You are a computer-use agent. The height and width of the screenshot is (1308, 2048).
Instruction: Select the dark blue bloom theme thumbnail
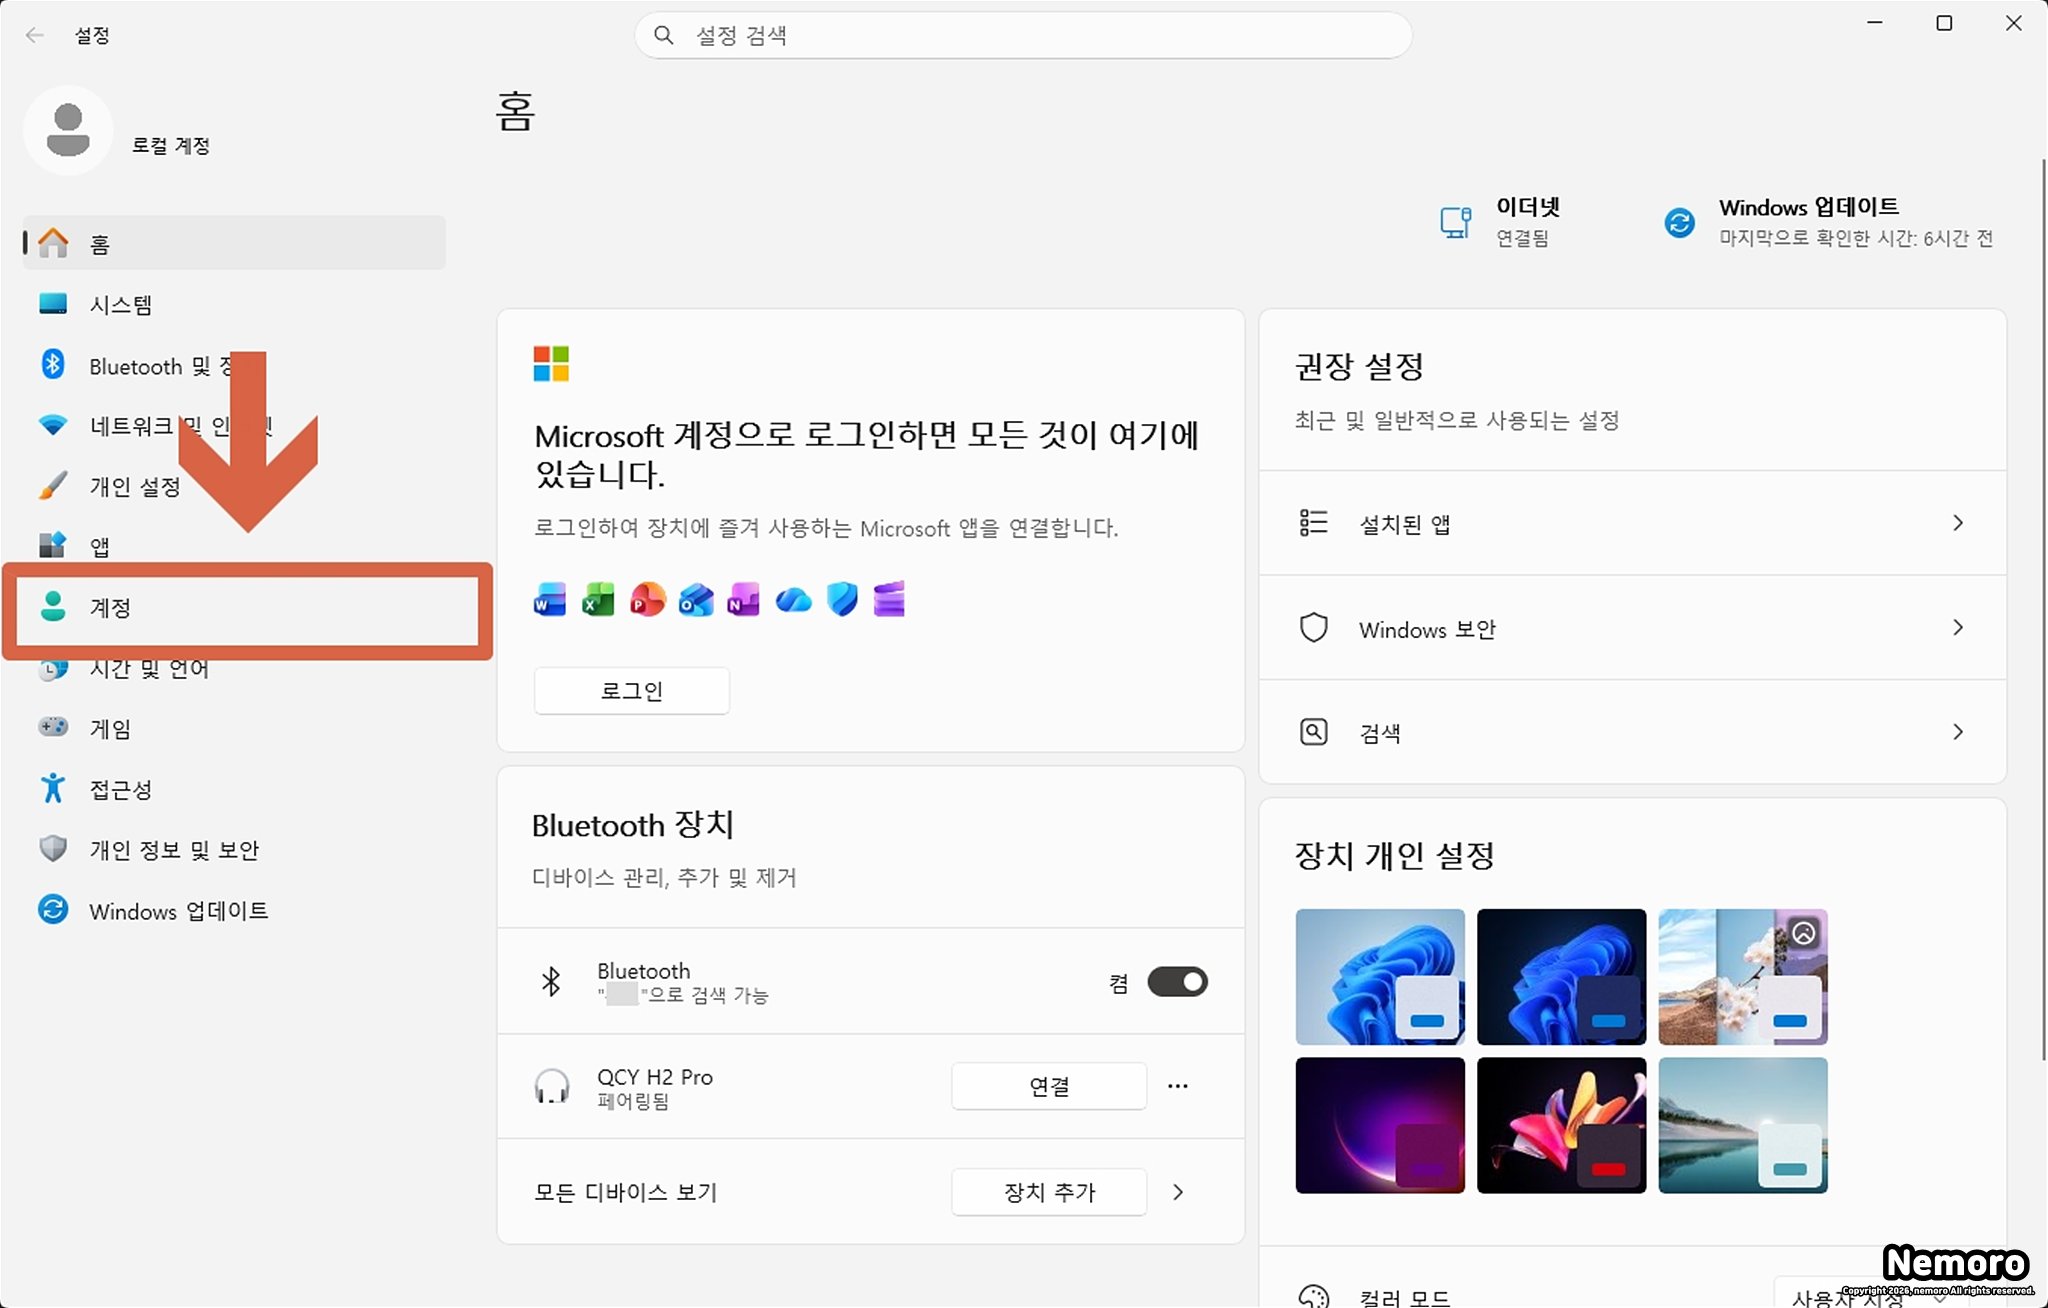pyautogui.click(x=1560, y=976)
